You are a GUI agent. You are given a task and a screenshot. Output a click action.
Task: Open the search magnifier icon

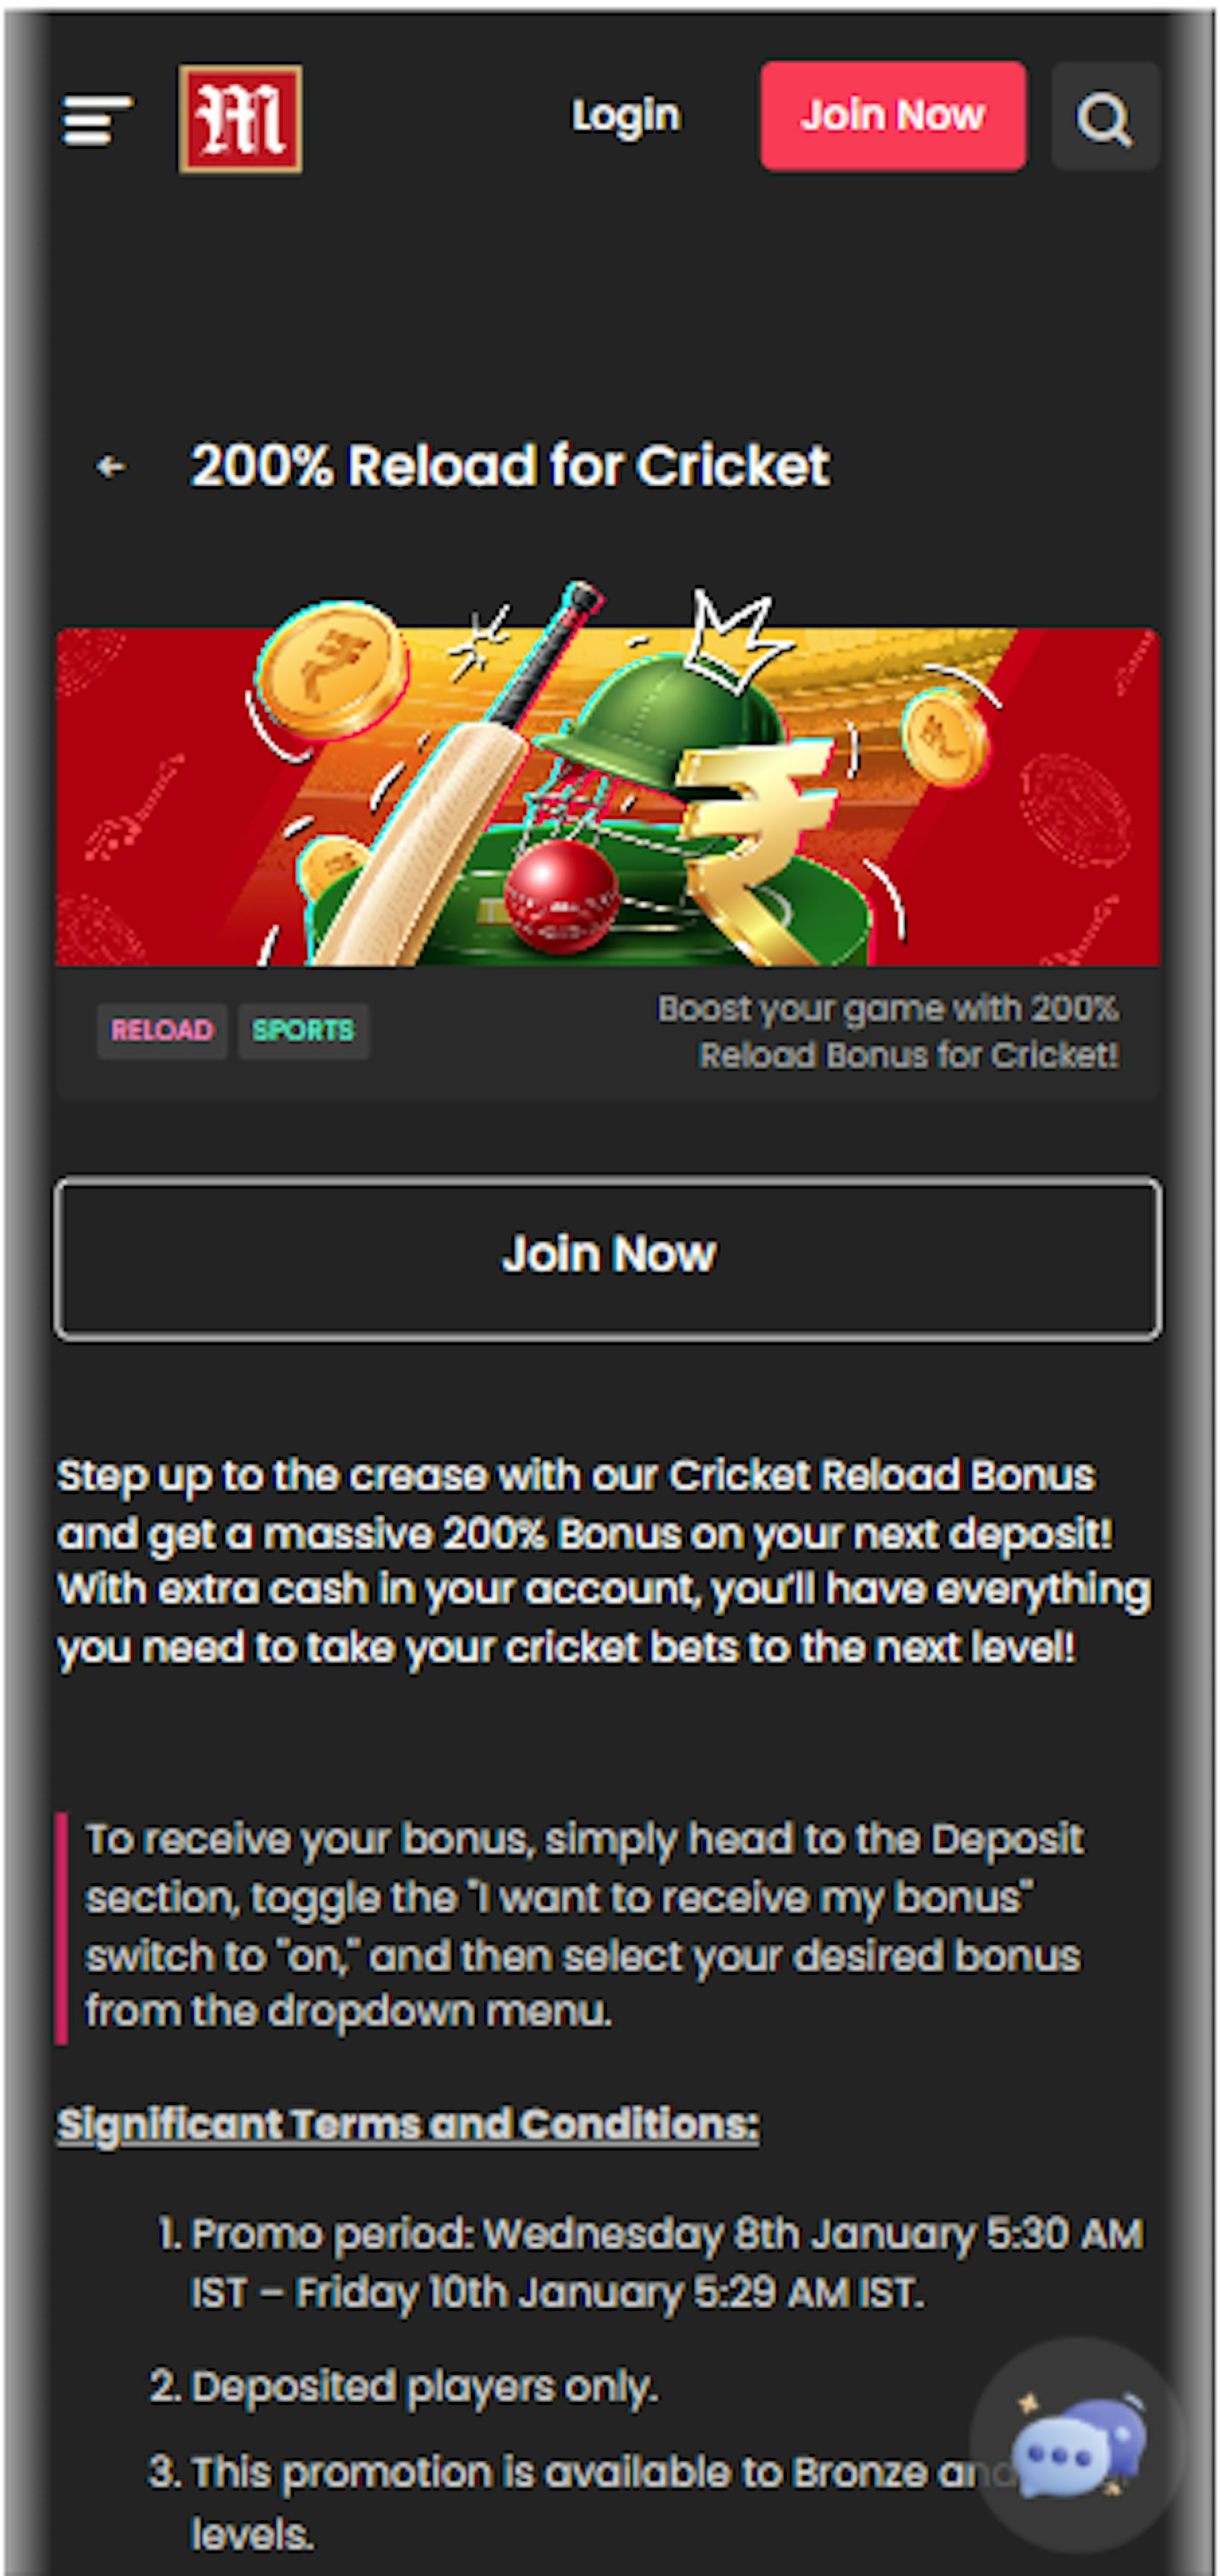tap(1105, 117)
